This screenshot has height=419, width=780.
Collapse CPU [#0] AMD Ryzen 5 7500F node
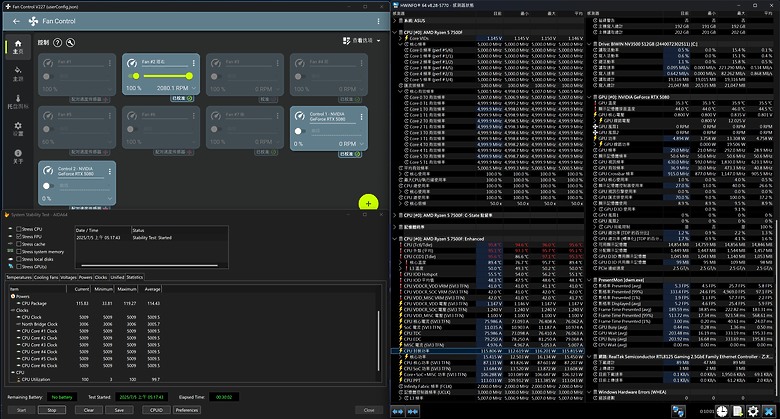pyautogui.click(x=395, y=32)
